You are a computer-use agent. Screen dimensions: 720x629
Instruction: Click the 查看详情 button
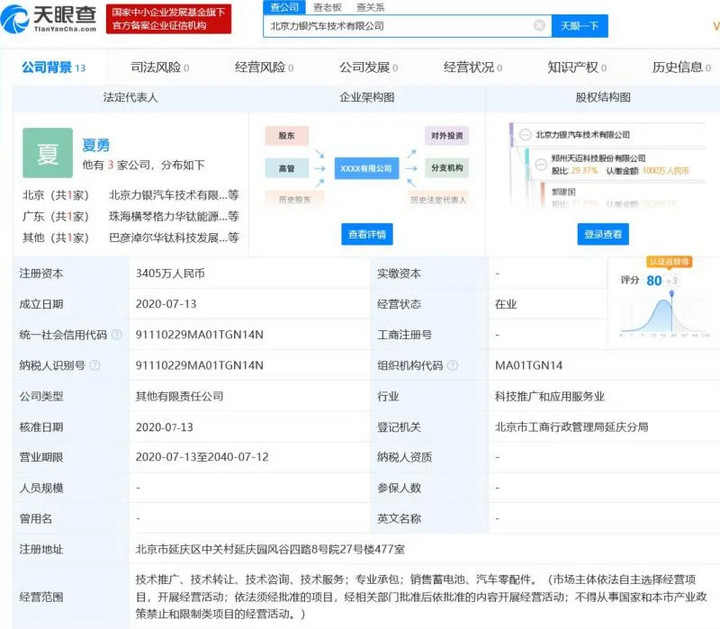367,234
